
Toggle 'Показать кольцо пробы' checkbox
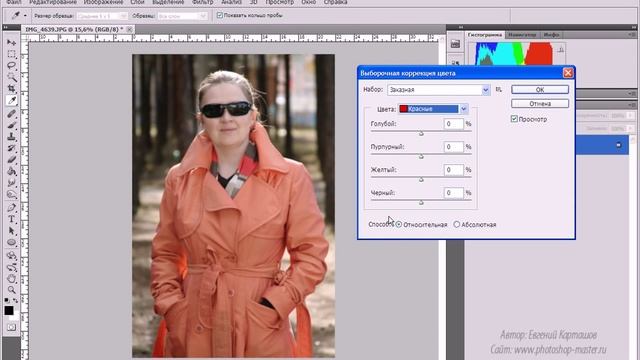[220, 15]
